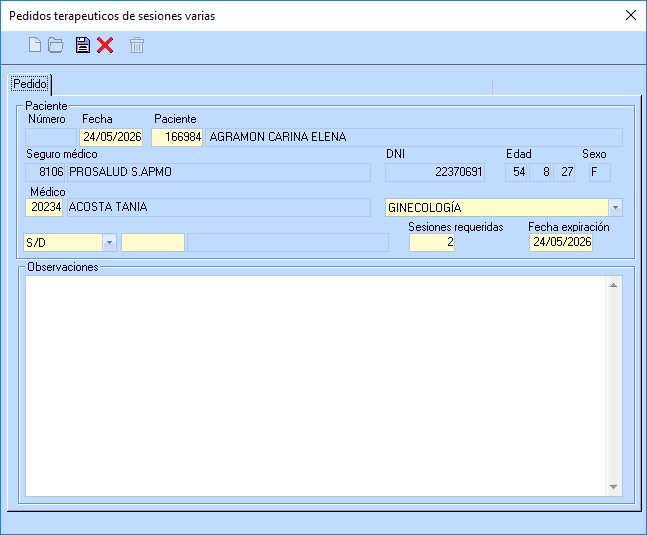Click the Seguro médico code 8106
This screenshot has height=535, width=647.
click(45, 172)
